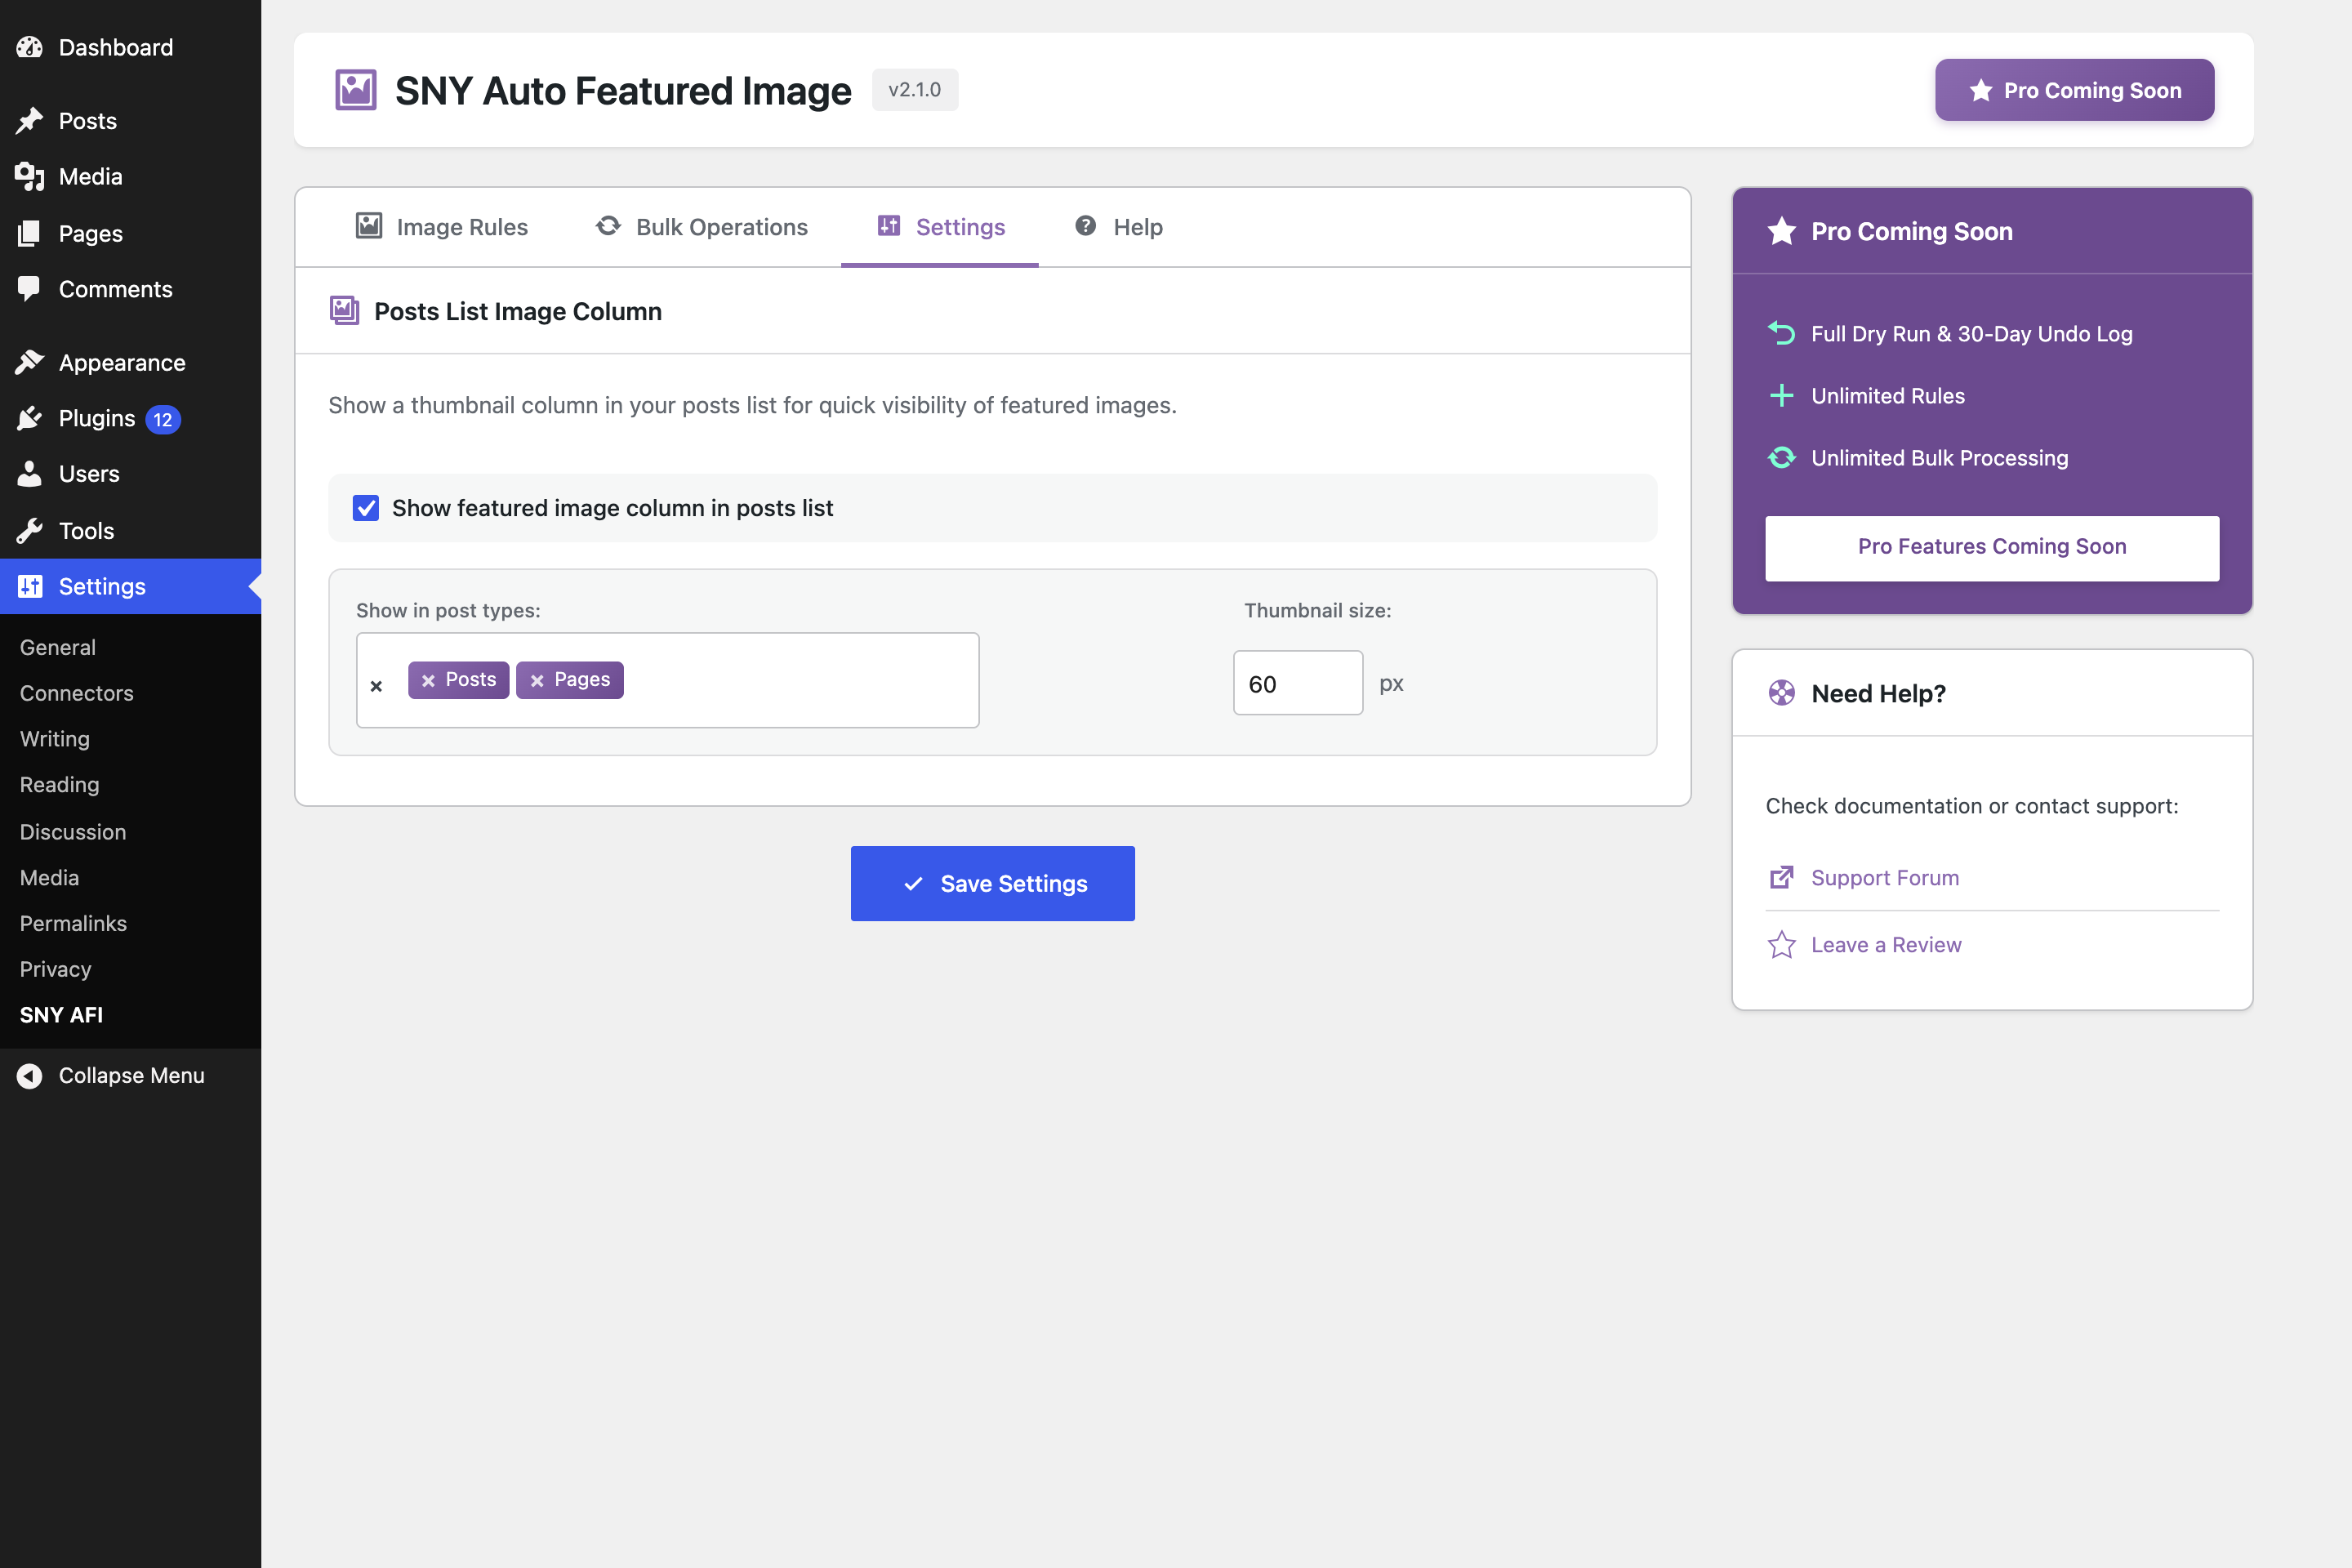Click the Unlimited Bulk Processing sync icon
2352x1568 pixels.
1782,458
